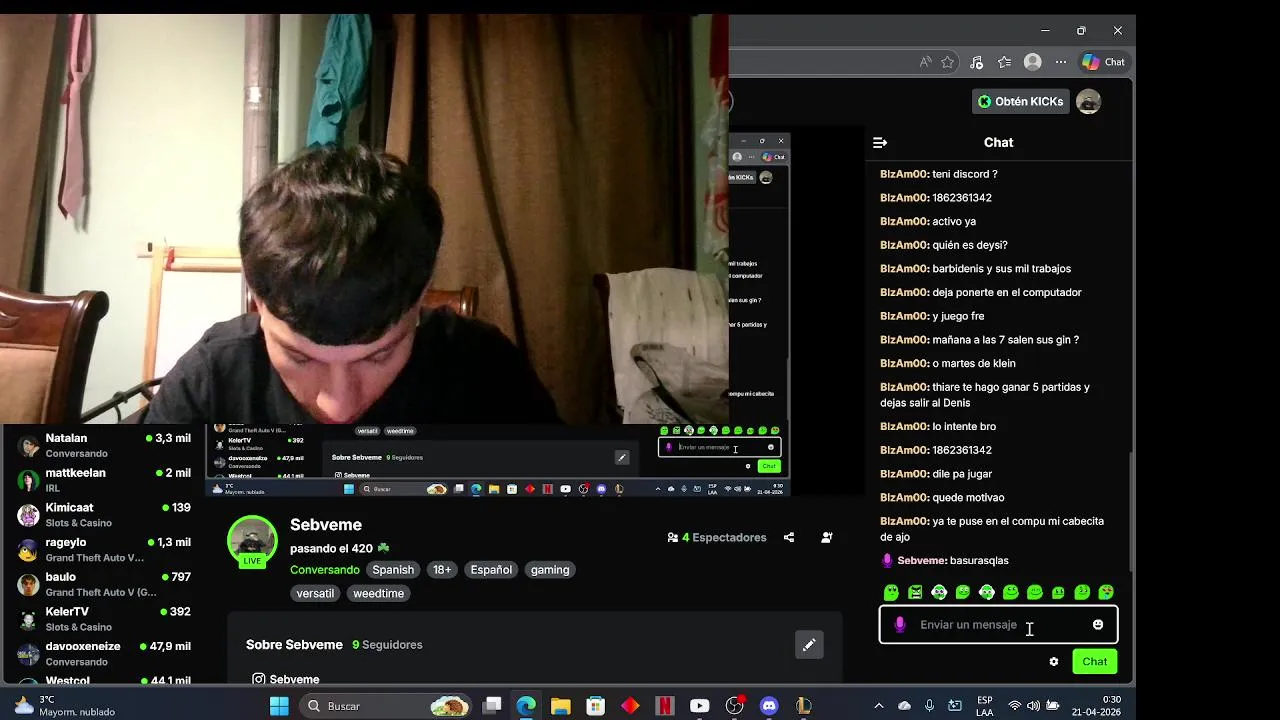Viewport: 1280px width, 720px height.
Task: Open Edge Settings and more menu
Action: click(1061, 62)
